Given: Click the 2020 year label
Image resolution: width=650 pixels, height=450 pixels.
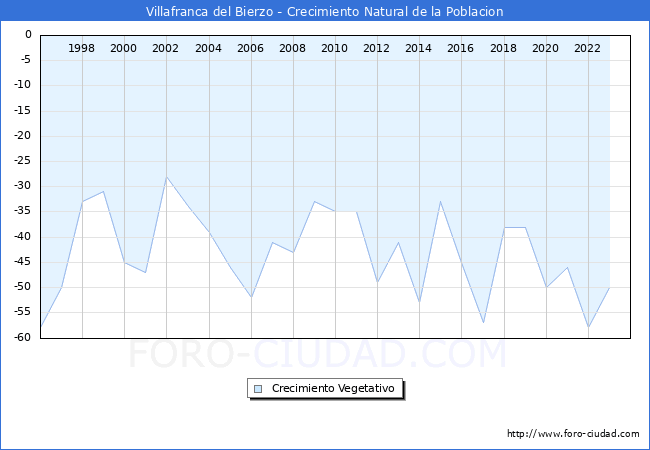Looking at the screenshot, I should pos(545,48).
